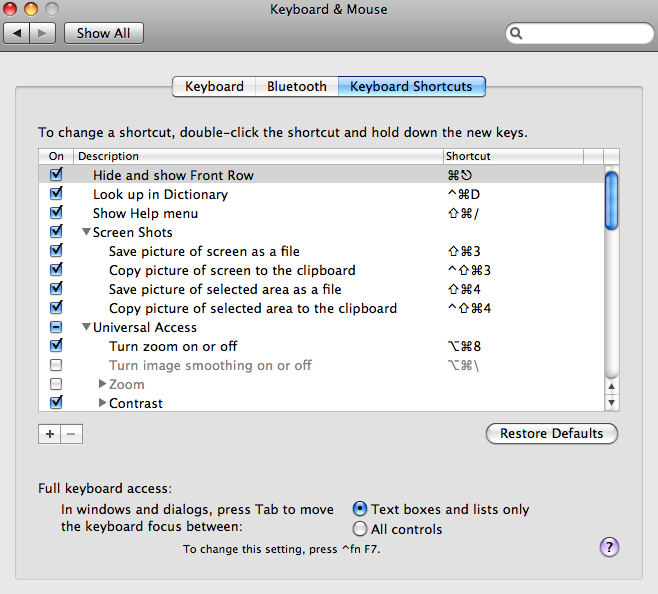Switch to the Bluetooth tab
This screenshot has height=594, width=658.
pos(297,86)
